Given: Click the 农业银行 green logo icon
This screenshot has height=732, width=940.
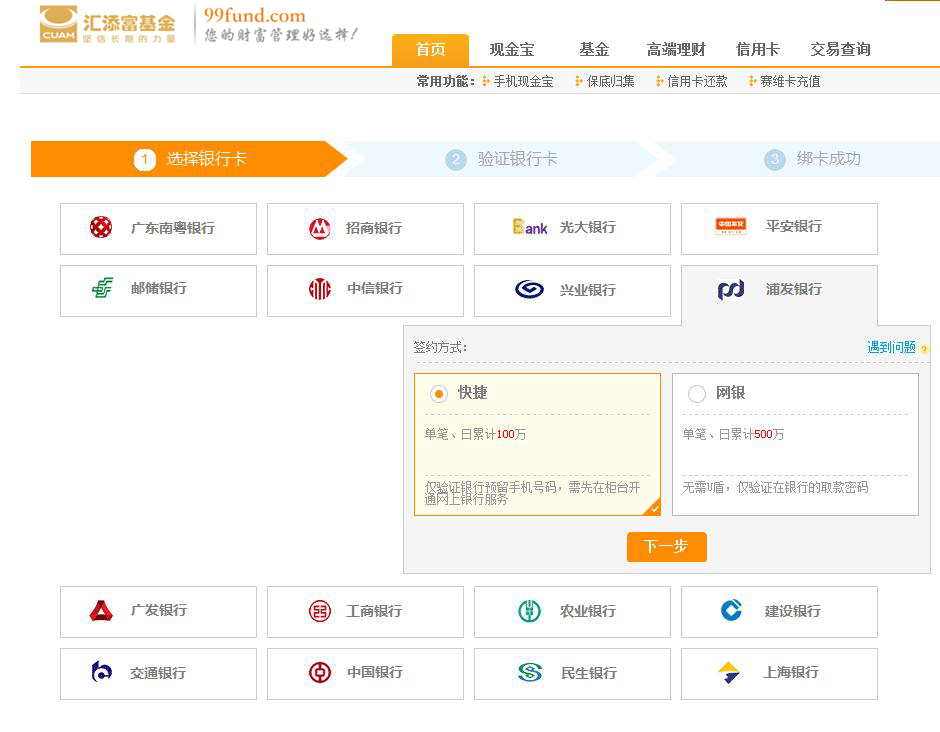Looking at the screenshot, I should coord(529,611).
